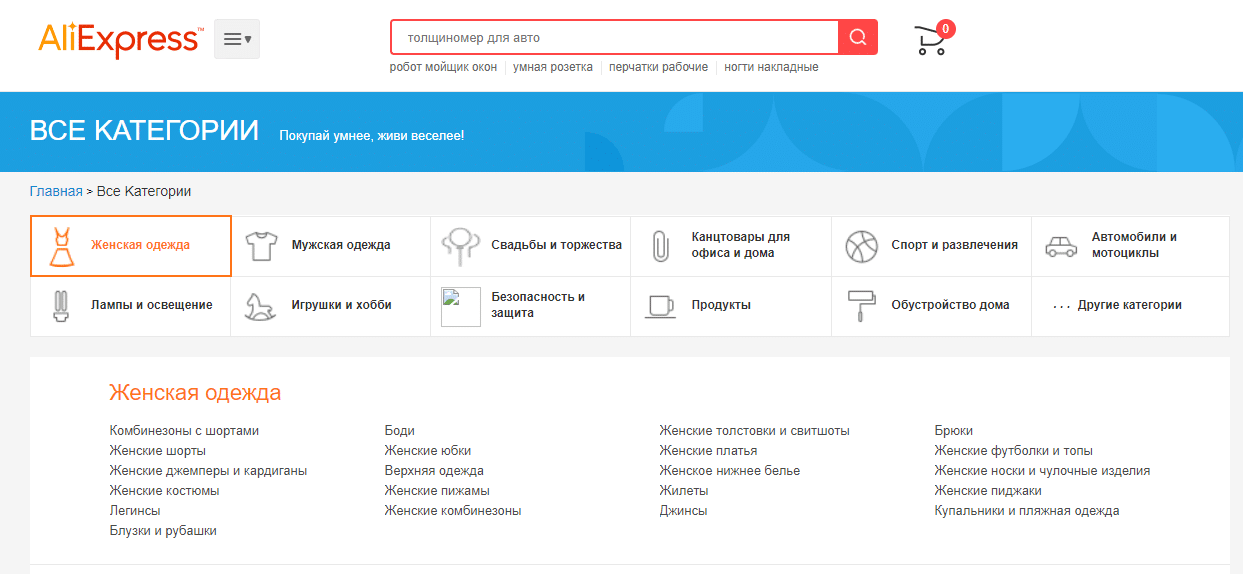Open the hamburger categories menu

click(237, 39)
